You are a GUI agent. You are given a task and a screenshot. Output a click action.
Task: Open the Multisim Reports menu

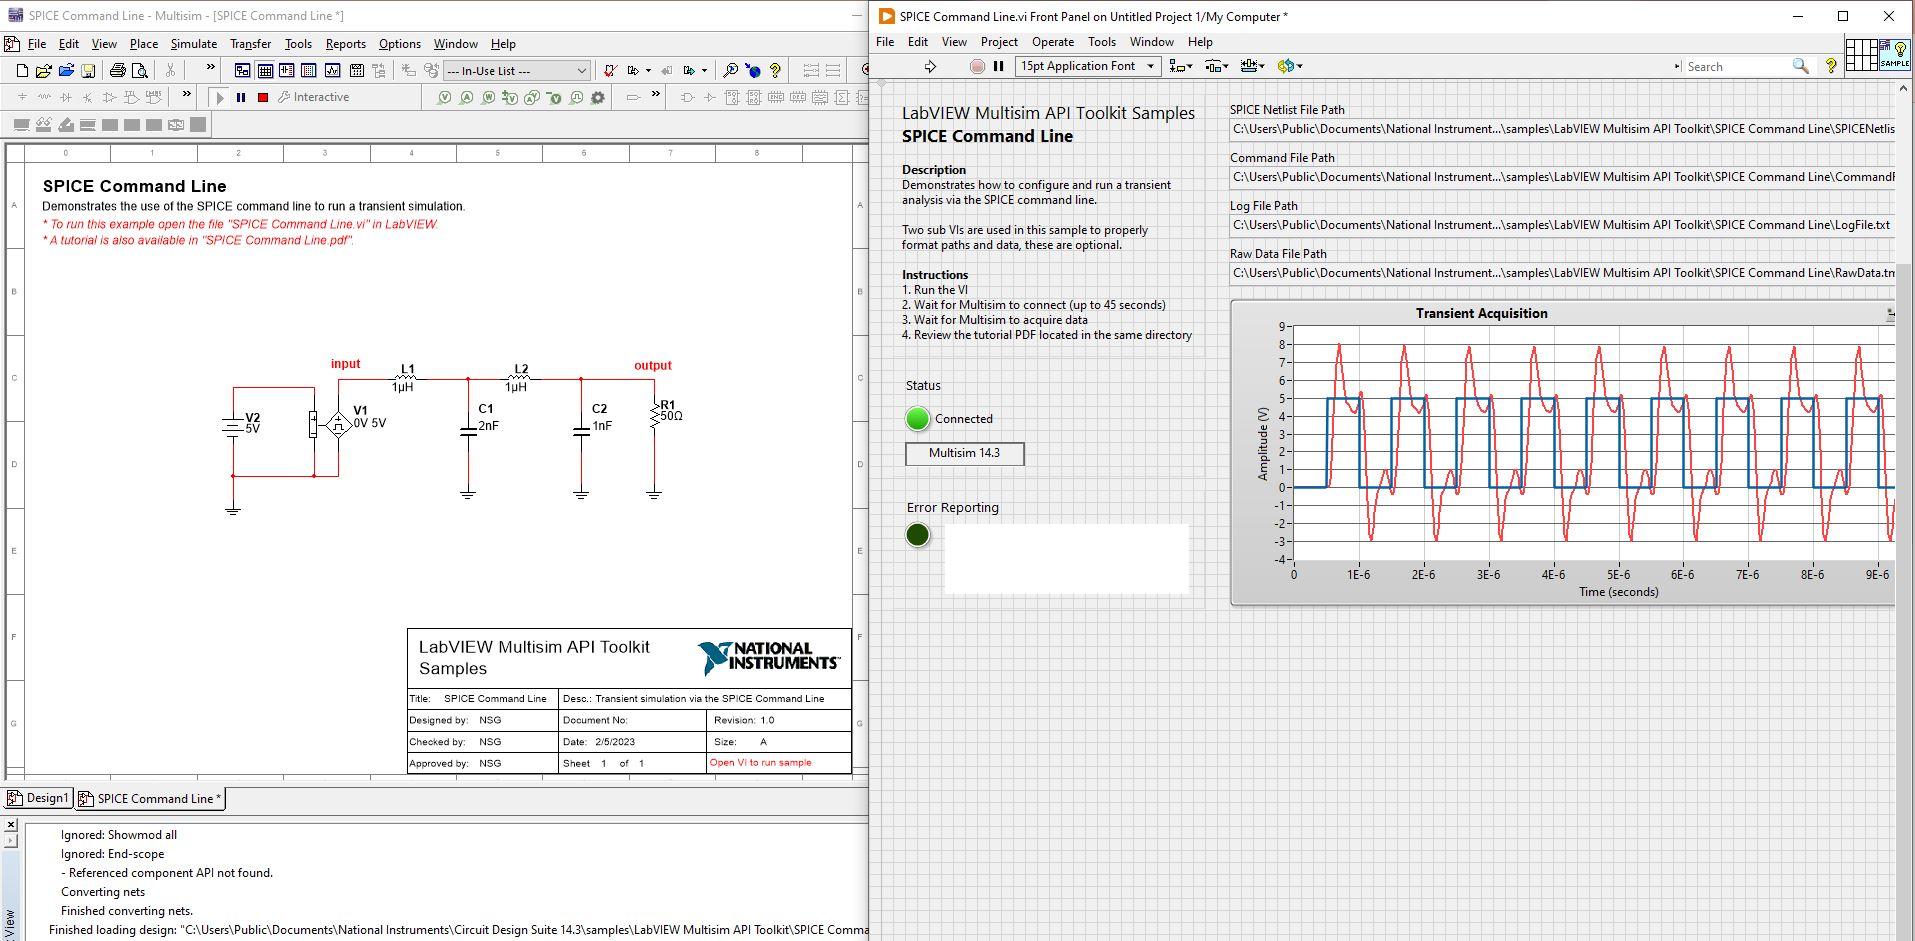(x=346, y=44)
